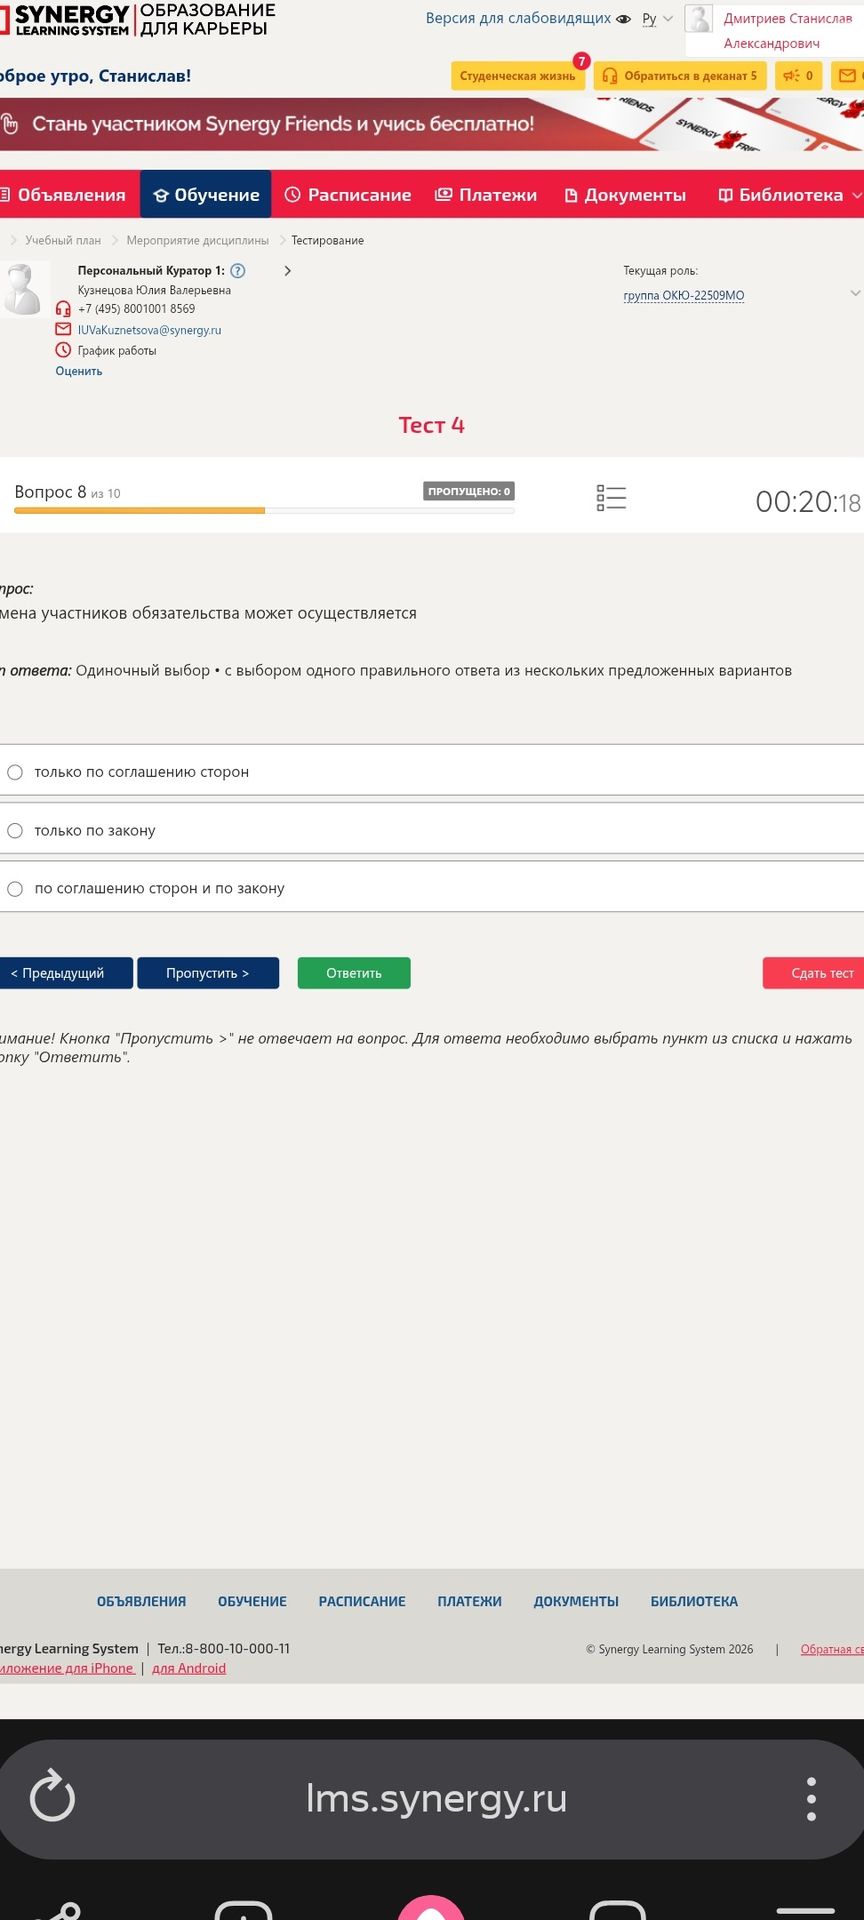
Task: Open the question list icon
Action: coord(611,498)
